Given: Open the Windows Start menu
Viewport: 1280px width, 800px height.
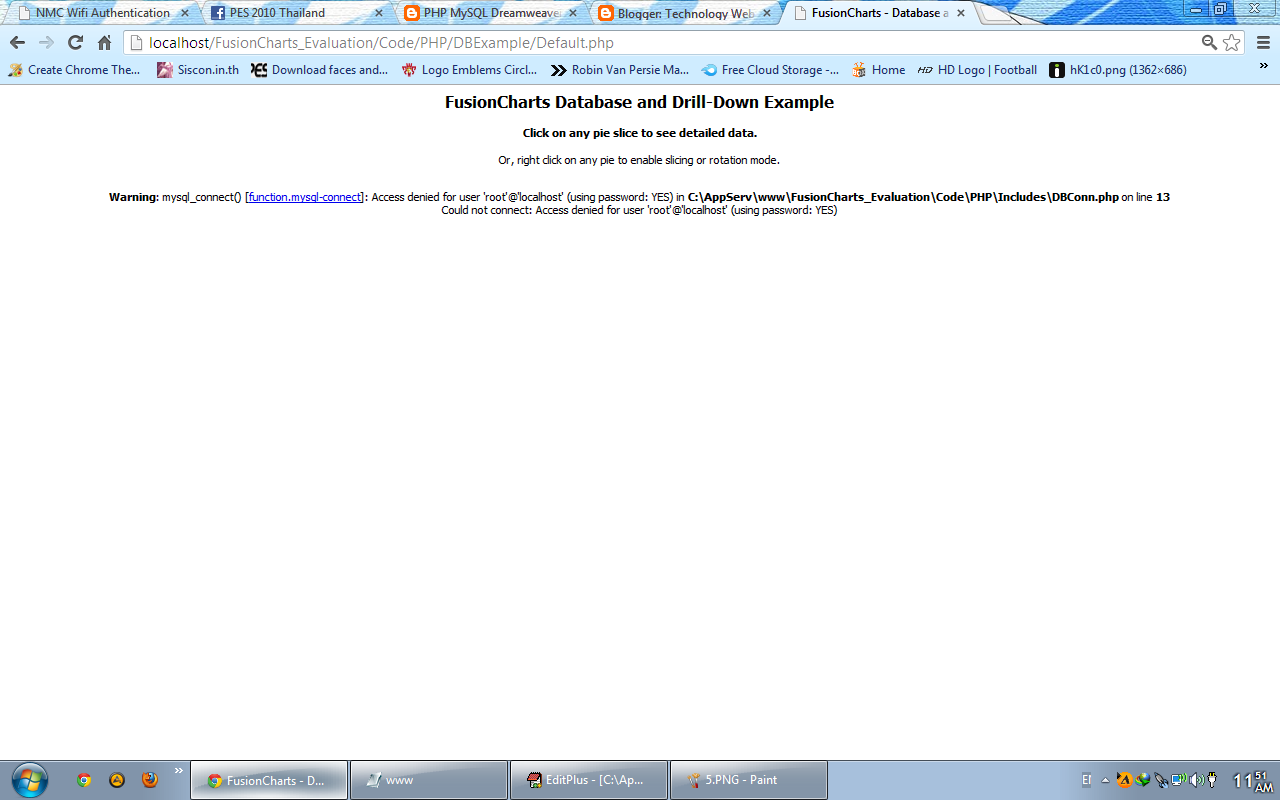Looking at the screenshot, I should tap(30, 780).
